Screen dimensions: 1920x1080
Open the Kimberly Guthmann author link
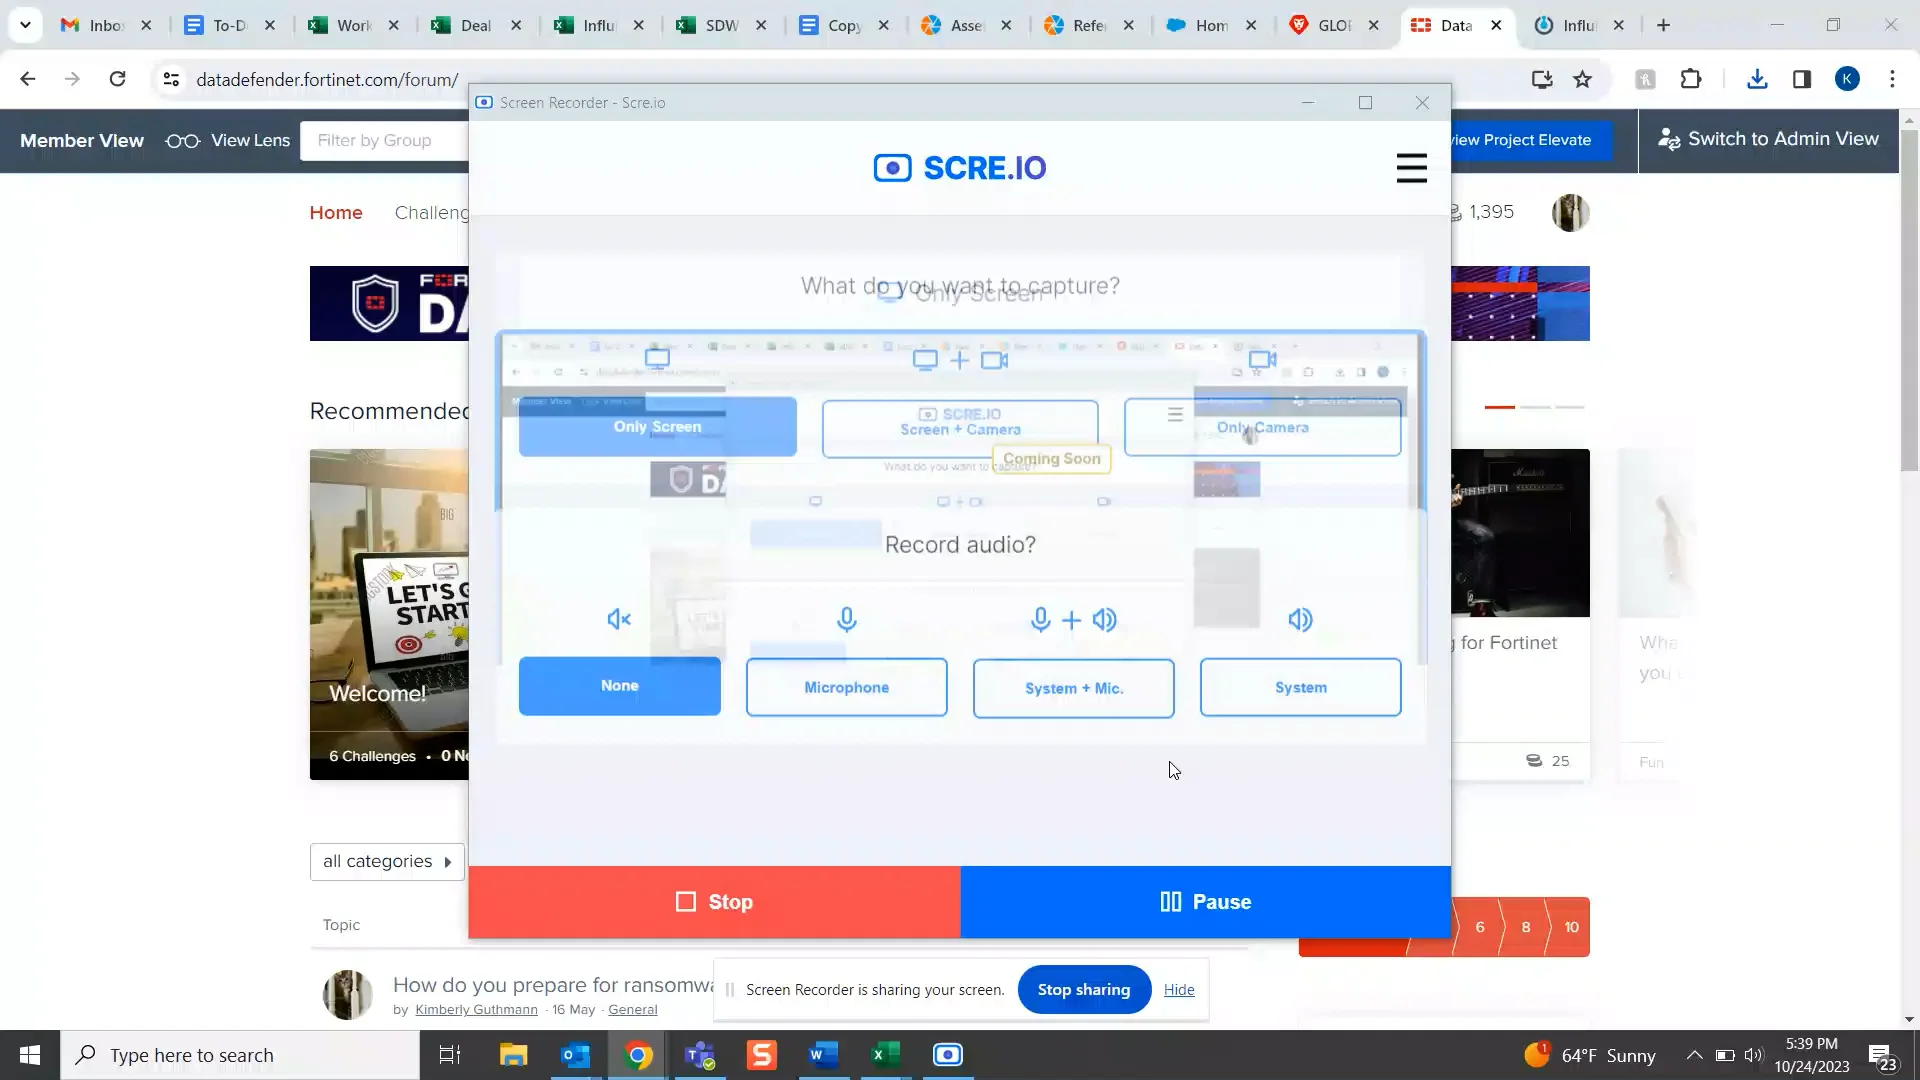click(476, 1009)
